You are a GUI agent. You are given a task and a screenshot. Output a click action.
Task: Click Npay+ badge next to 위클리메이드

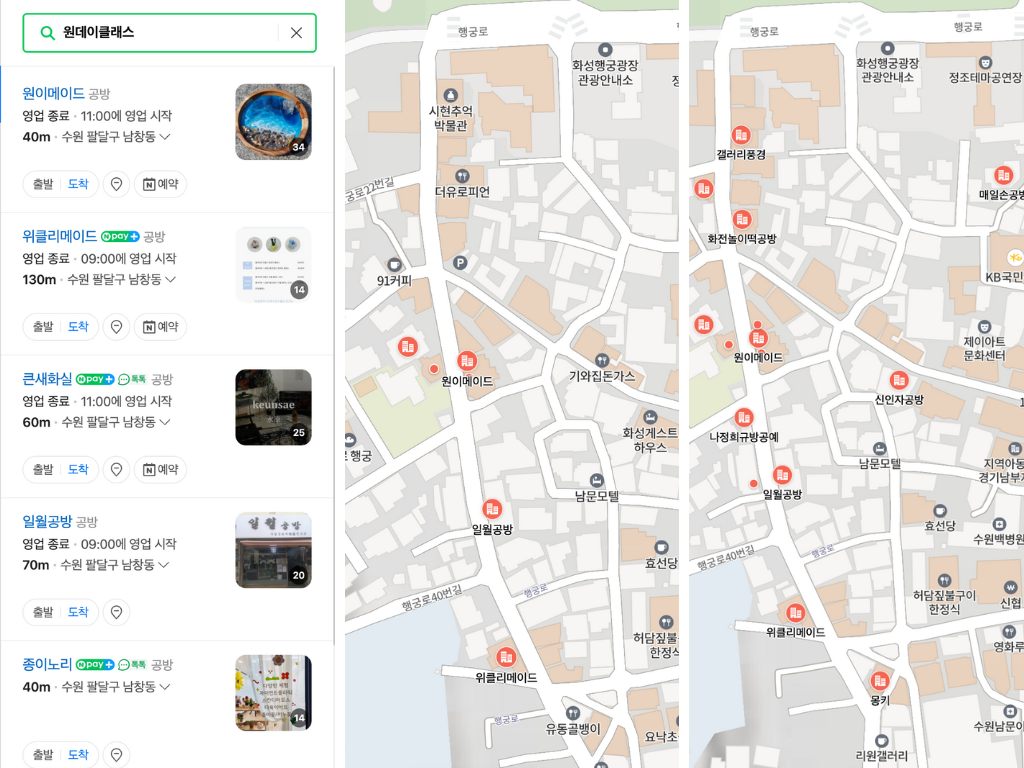click(x=120, y=236)
